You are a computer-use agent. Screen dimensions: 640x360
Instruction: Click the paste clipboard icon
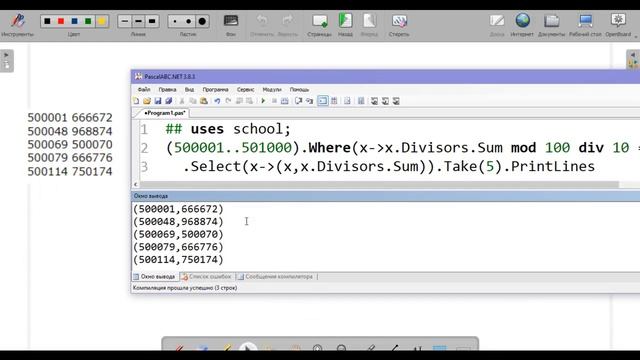click(204, 101)
